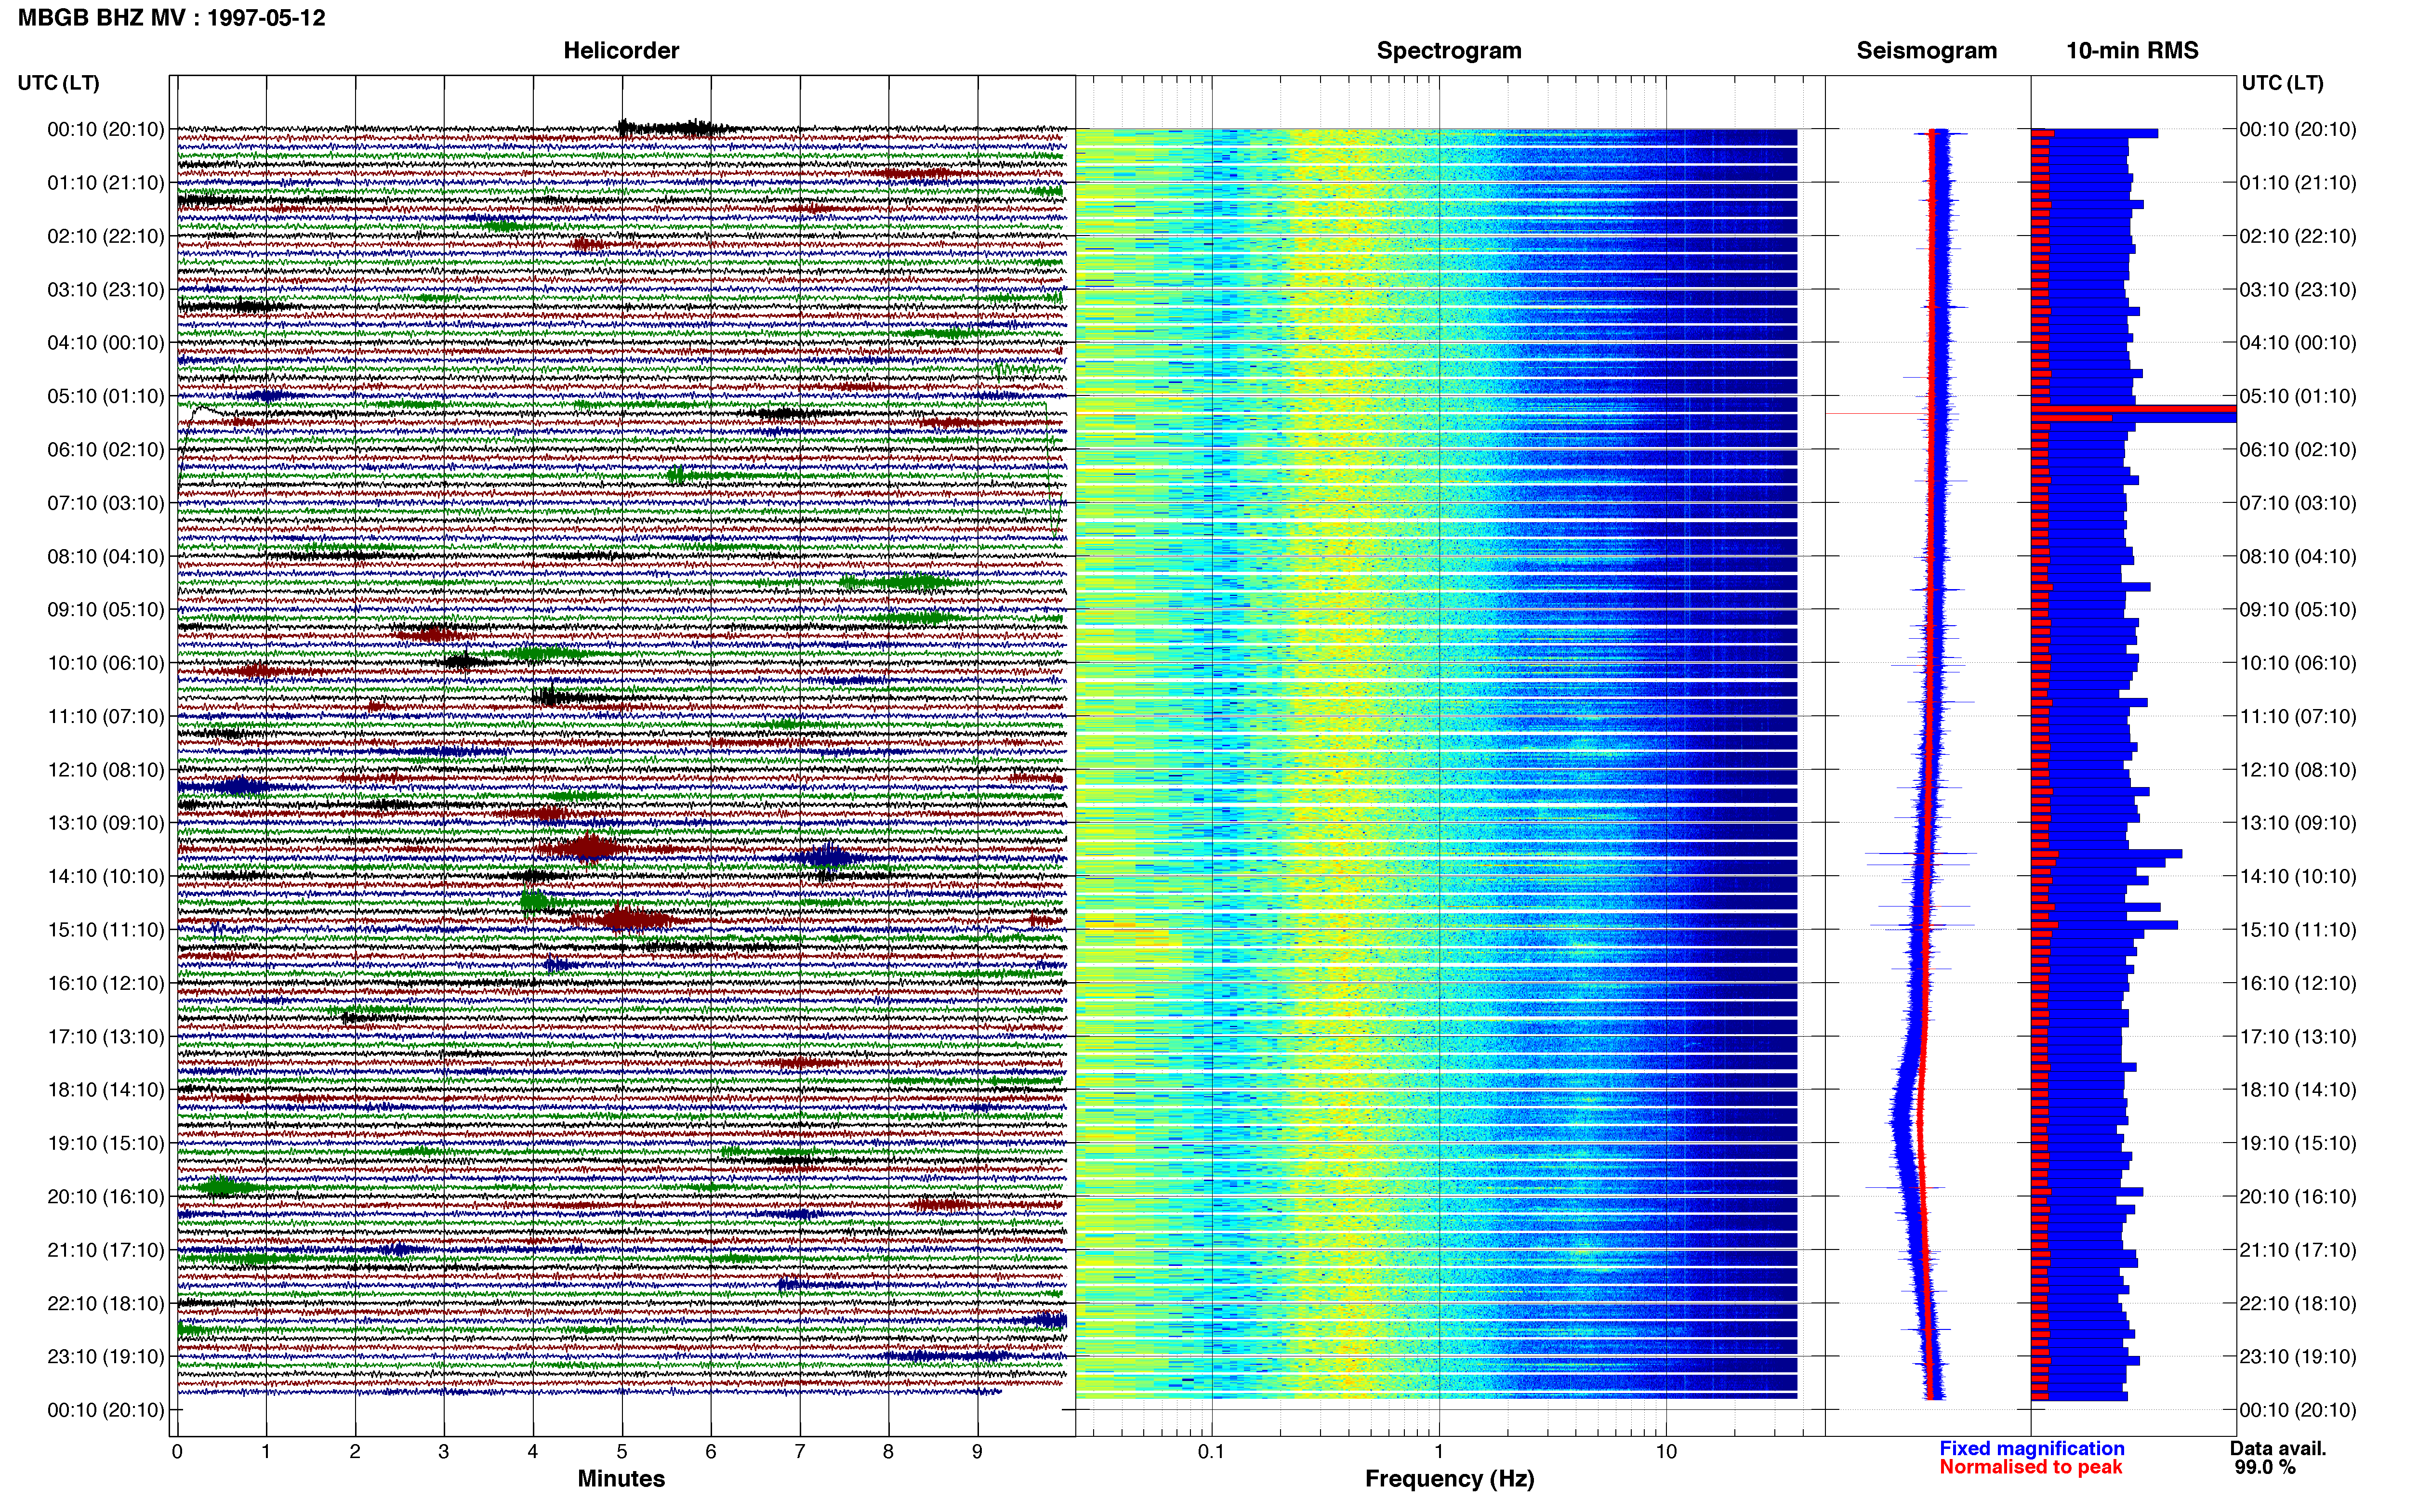Click left time label 22:10 (18:10)
Image resolution: width=2418 pixels, height=1512 pixels.
(106, 1303)
